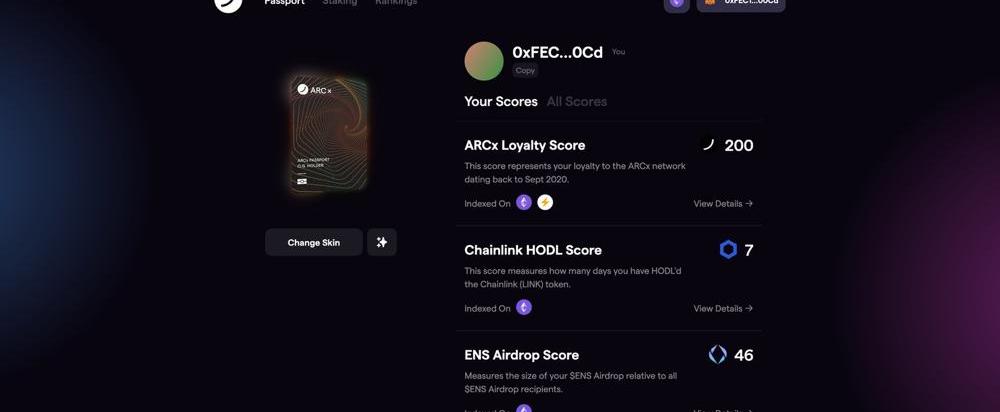Viewport: 1000px width, 412px height.
Task: Open the Passport tab
Action: coord(284,3)
